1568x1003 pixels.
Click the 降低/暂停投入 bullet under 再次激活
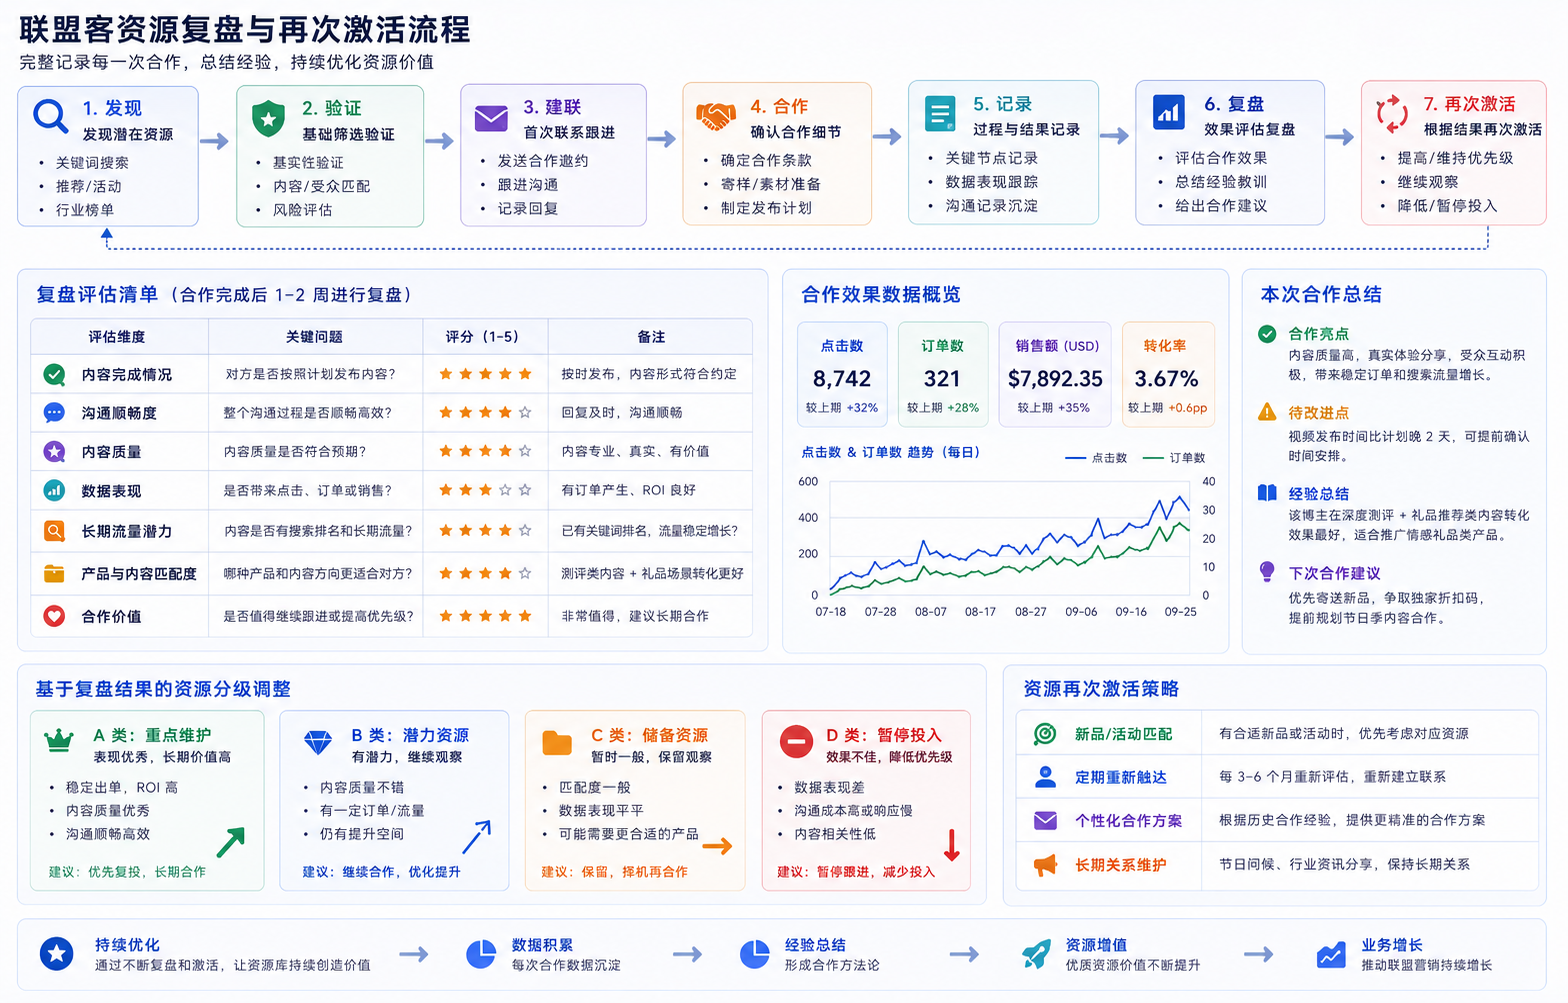tap(1447, 206)
